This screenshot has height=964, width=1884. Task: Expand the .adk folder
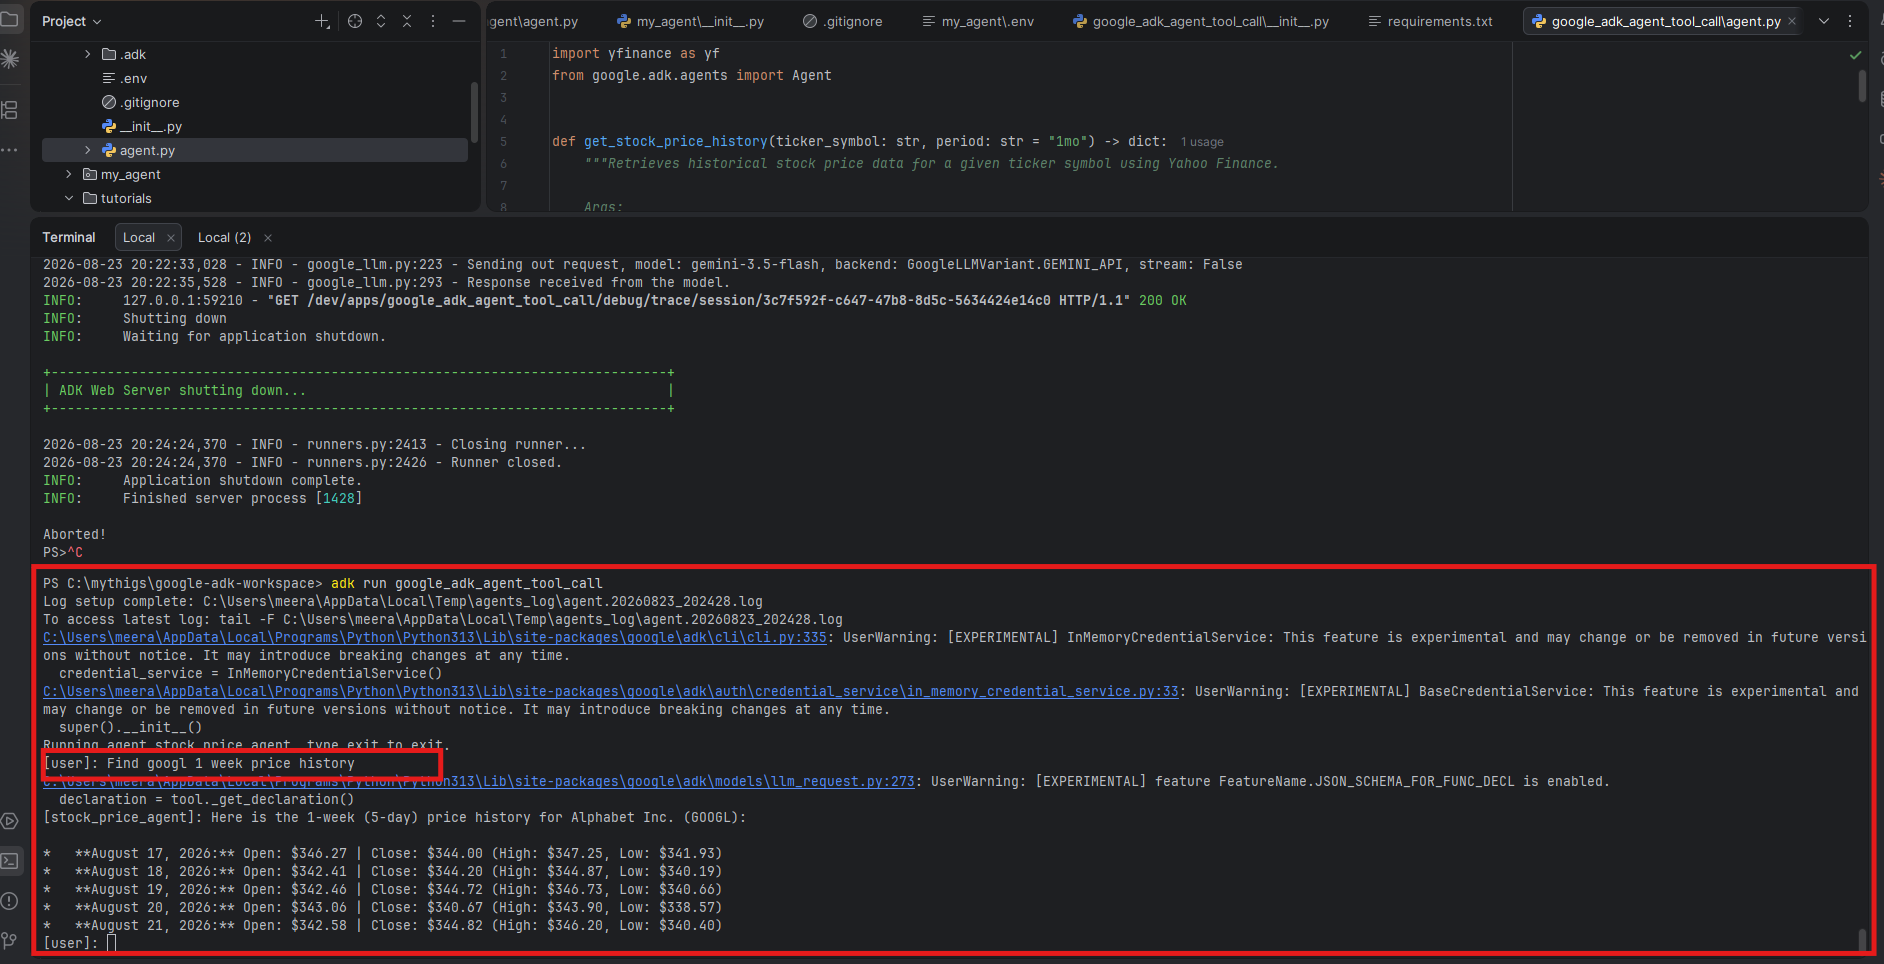[88, 54]
